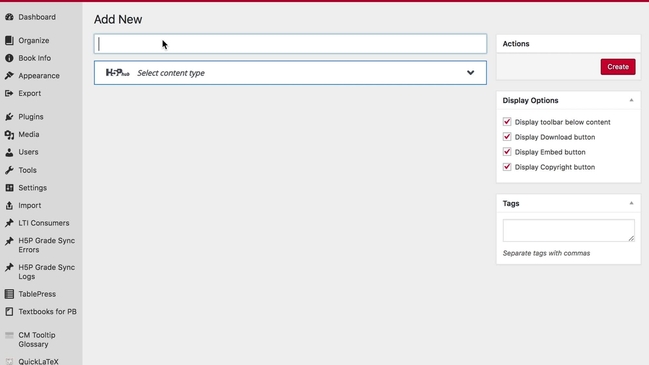Go to Organize in sidebar
649x365 pixels.
coord(34,41)
